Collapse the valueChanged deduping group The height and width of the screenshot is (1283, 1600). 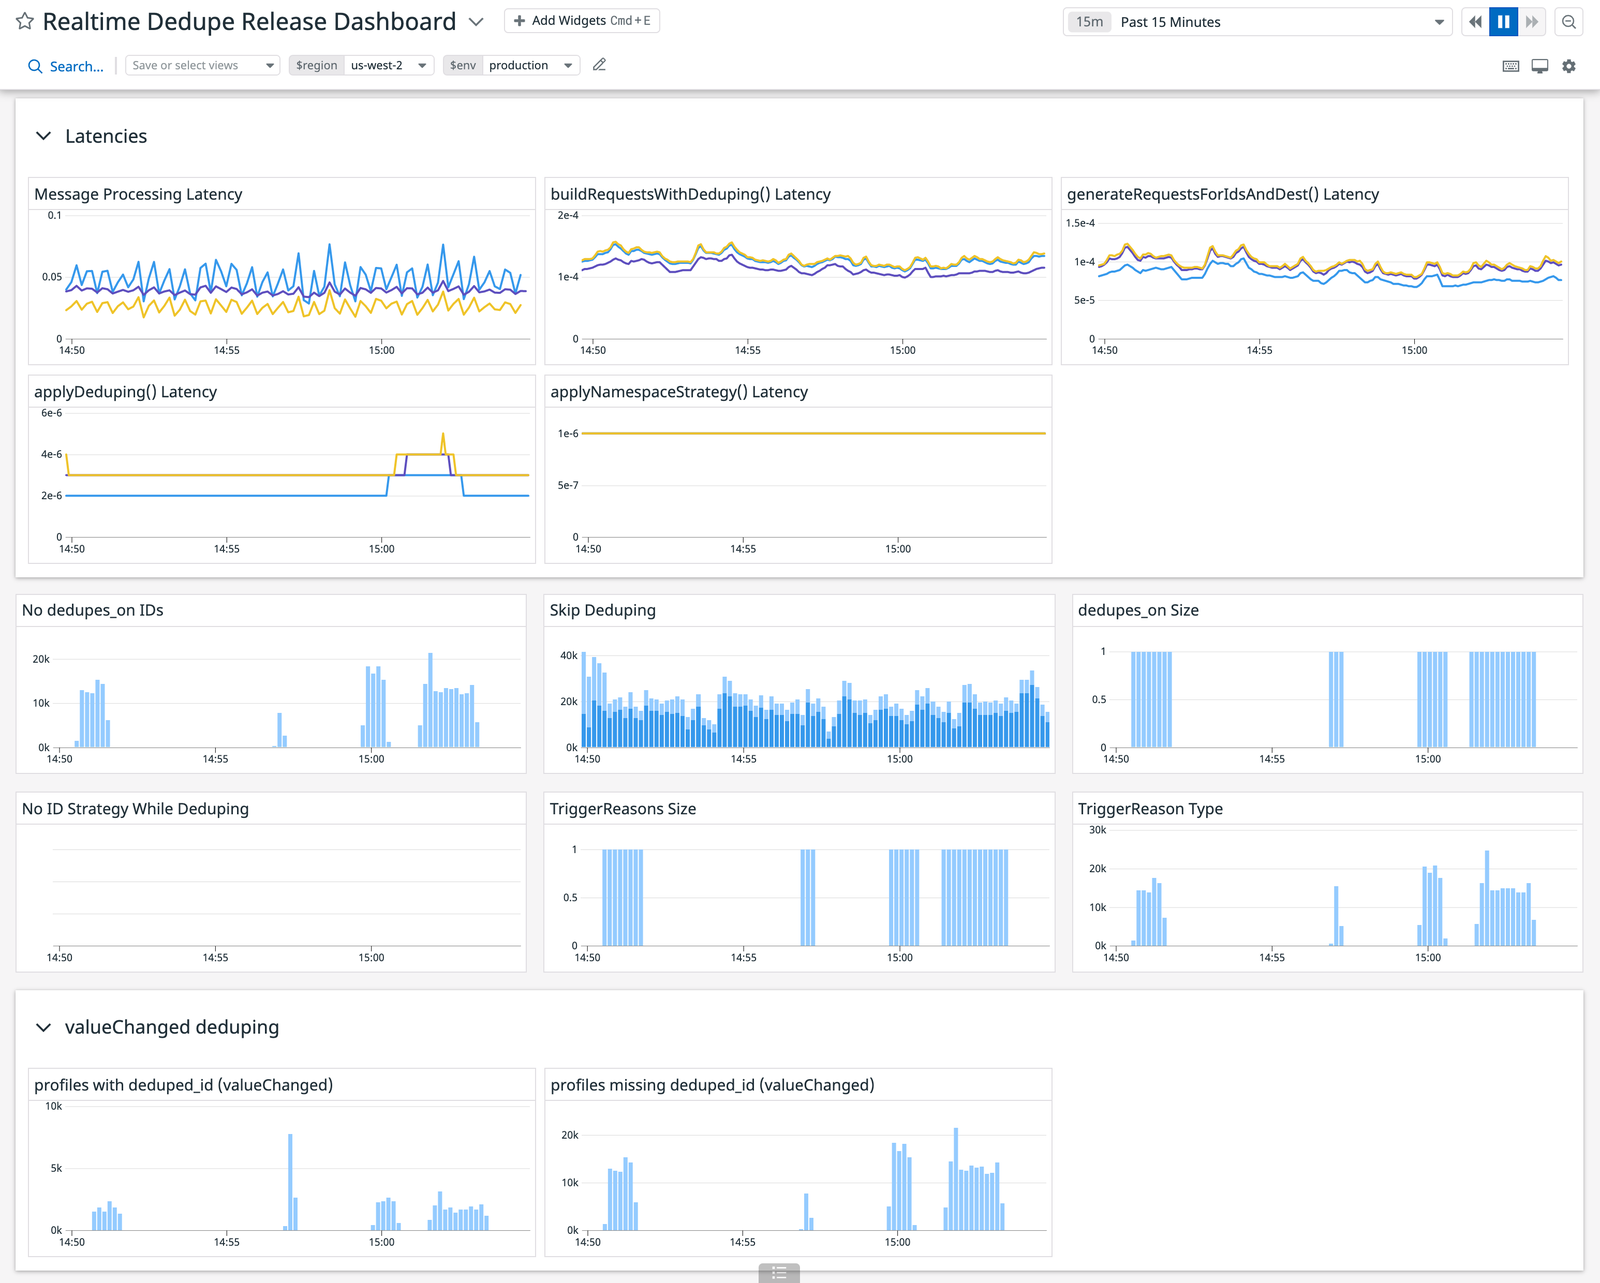click(x=43, y=1027)
